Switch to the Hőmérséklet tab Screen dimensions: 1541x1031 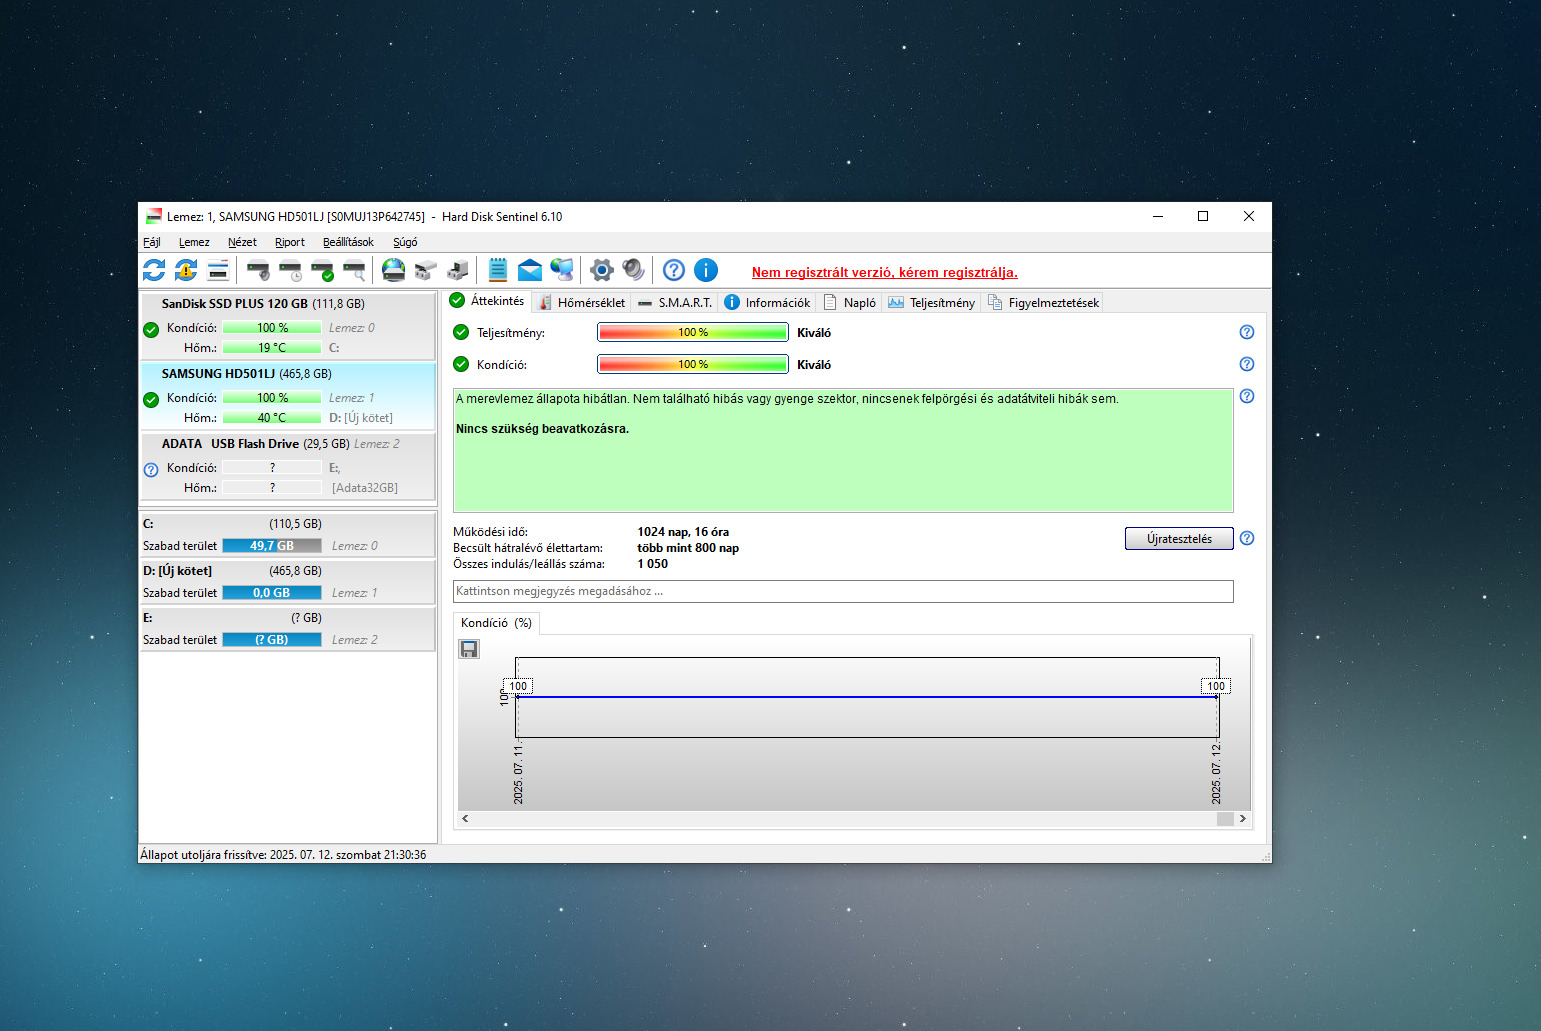(x=582, y=303)
